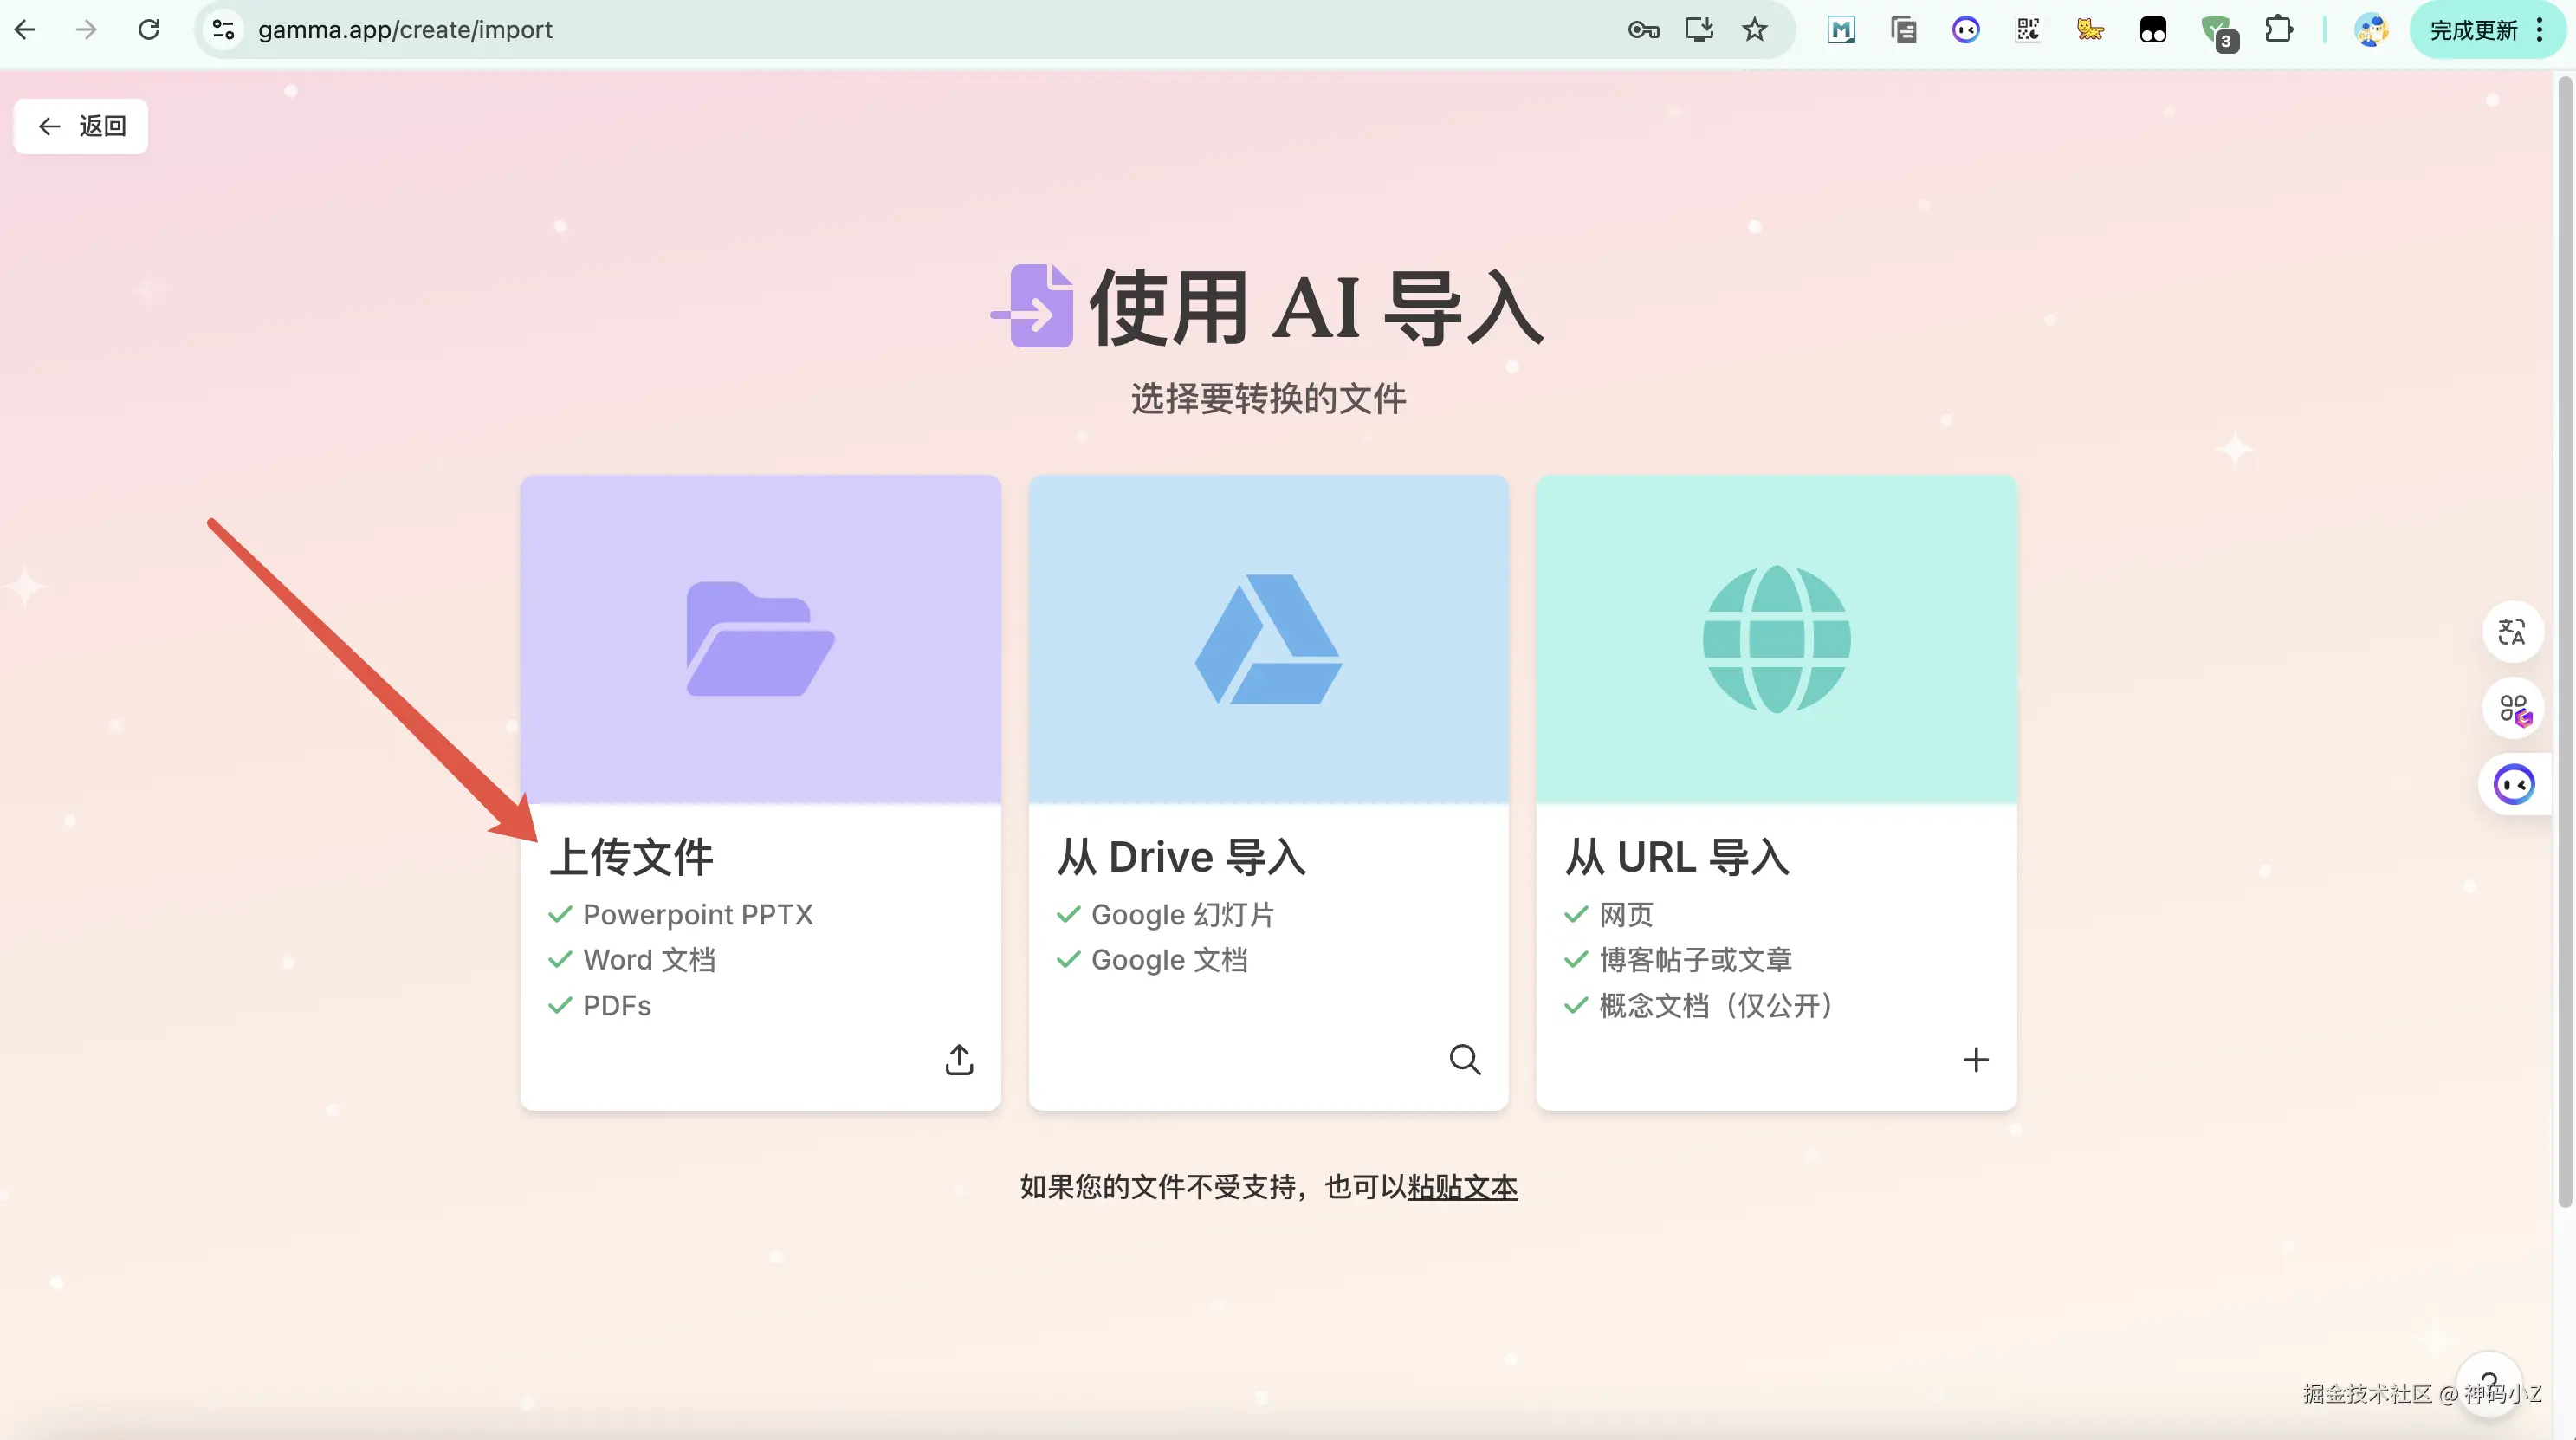Click the Google Drive triangle icon
The image size is (2576, 1440).
[1268, 639]
